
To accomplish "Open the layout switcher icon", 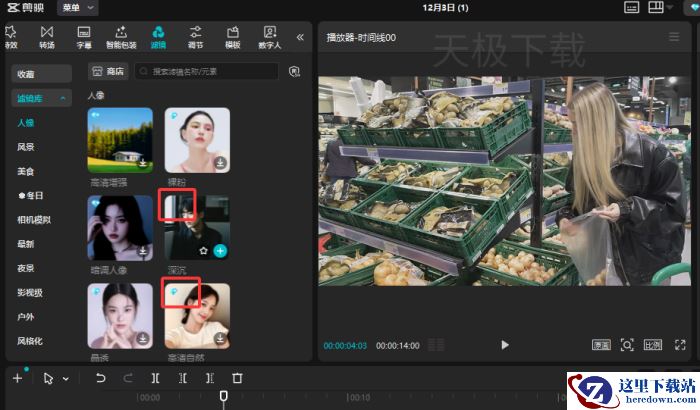I will [x=656, y=7].
